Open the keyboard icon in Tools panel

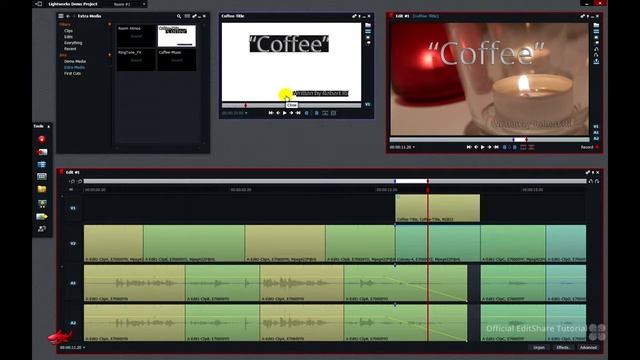[42, 177]
